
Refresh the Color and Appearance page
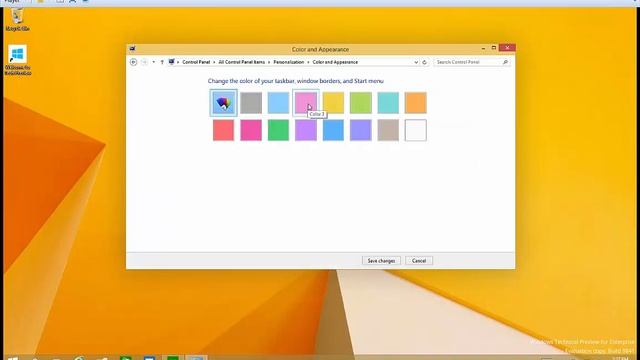click(424, 62)
